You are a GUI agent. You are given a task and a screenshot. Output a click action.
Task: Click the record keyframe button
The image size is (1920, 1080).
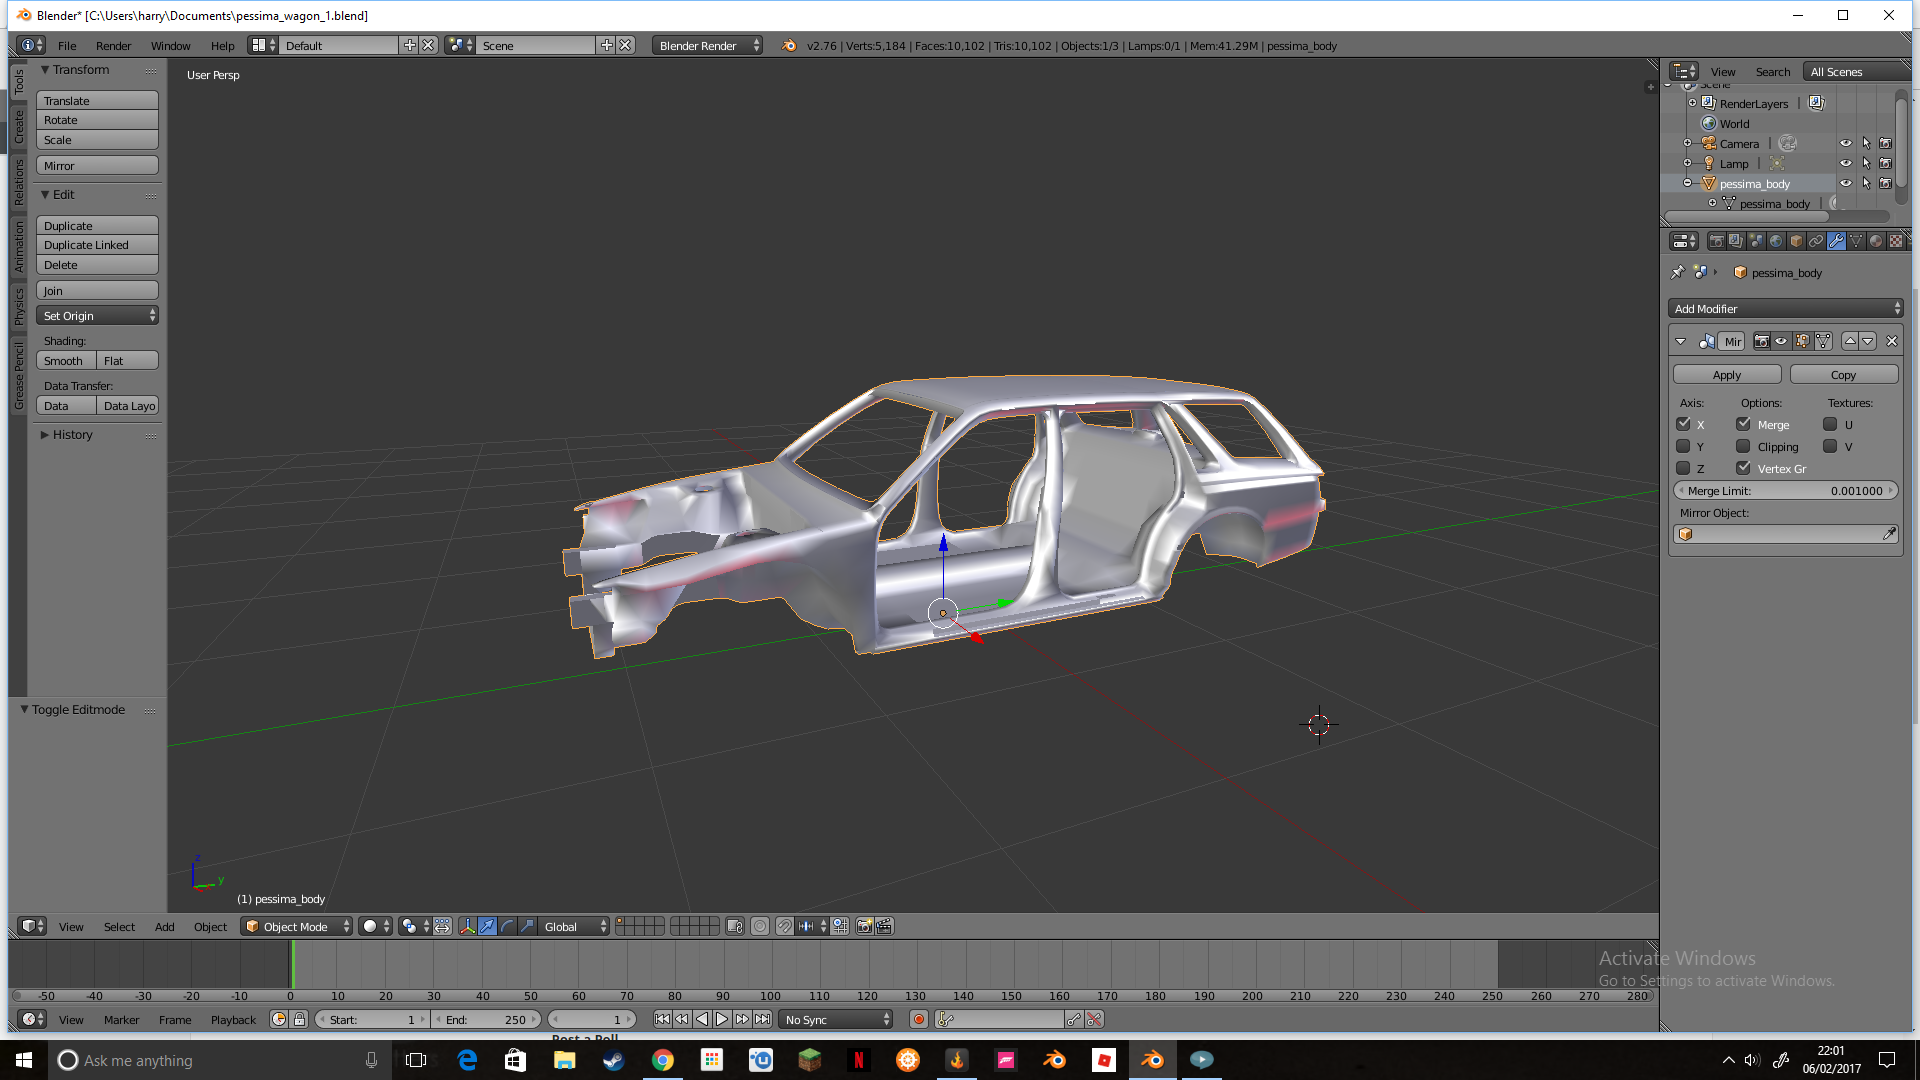[918, 1020]
